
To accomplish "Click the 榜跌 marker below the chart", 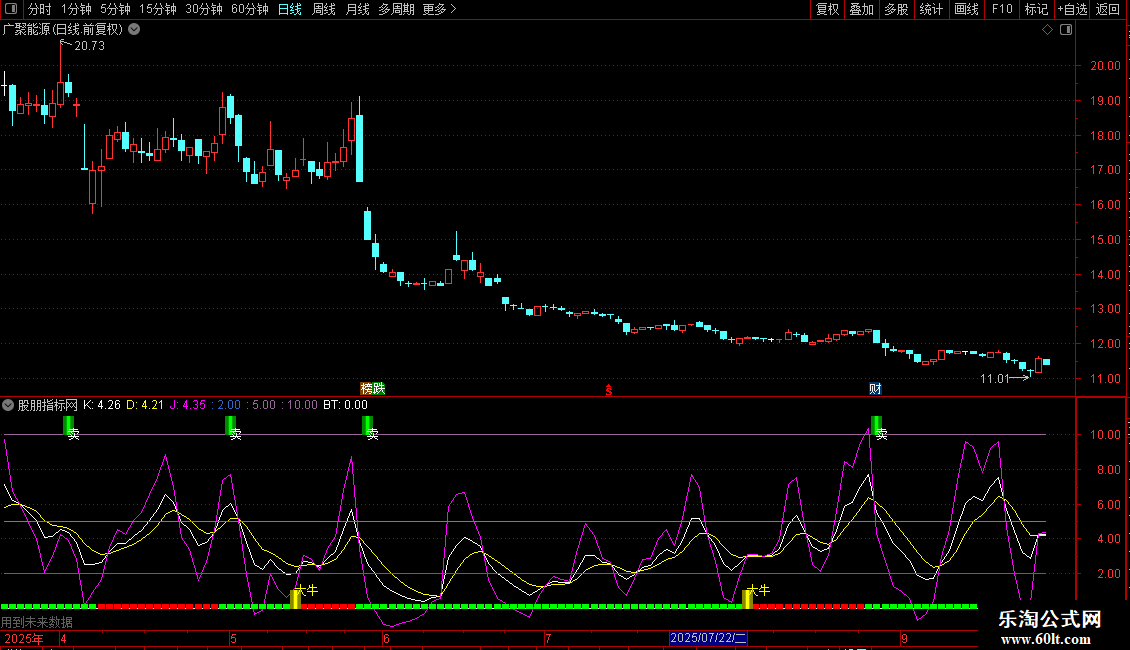I will (x=372, y=388).
